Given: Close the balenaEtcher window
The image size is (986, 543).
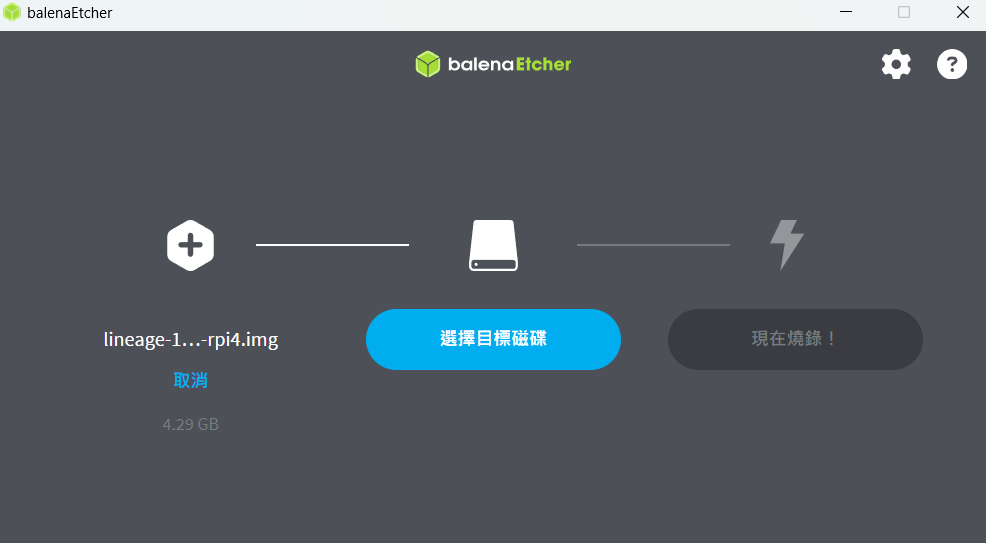Looking at the screenshot, I should point(962,12).
